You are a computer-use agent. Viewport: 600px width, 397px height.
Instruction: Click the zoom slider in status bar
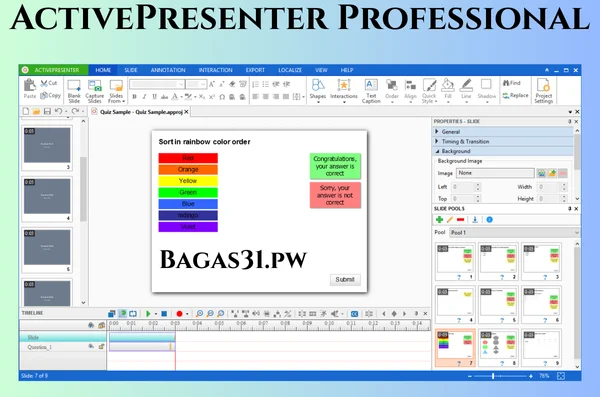[x=493, y=376]
